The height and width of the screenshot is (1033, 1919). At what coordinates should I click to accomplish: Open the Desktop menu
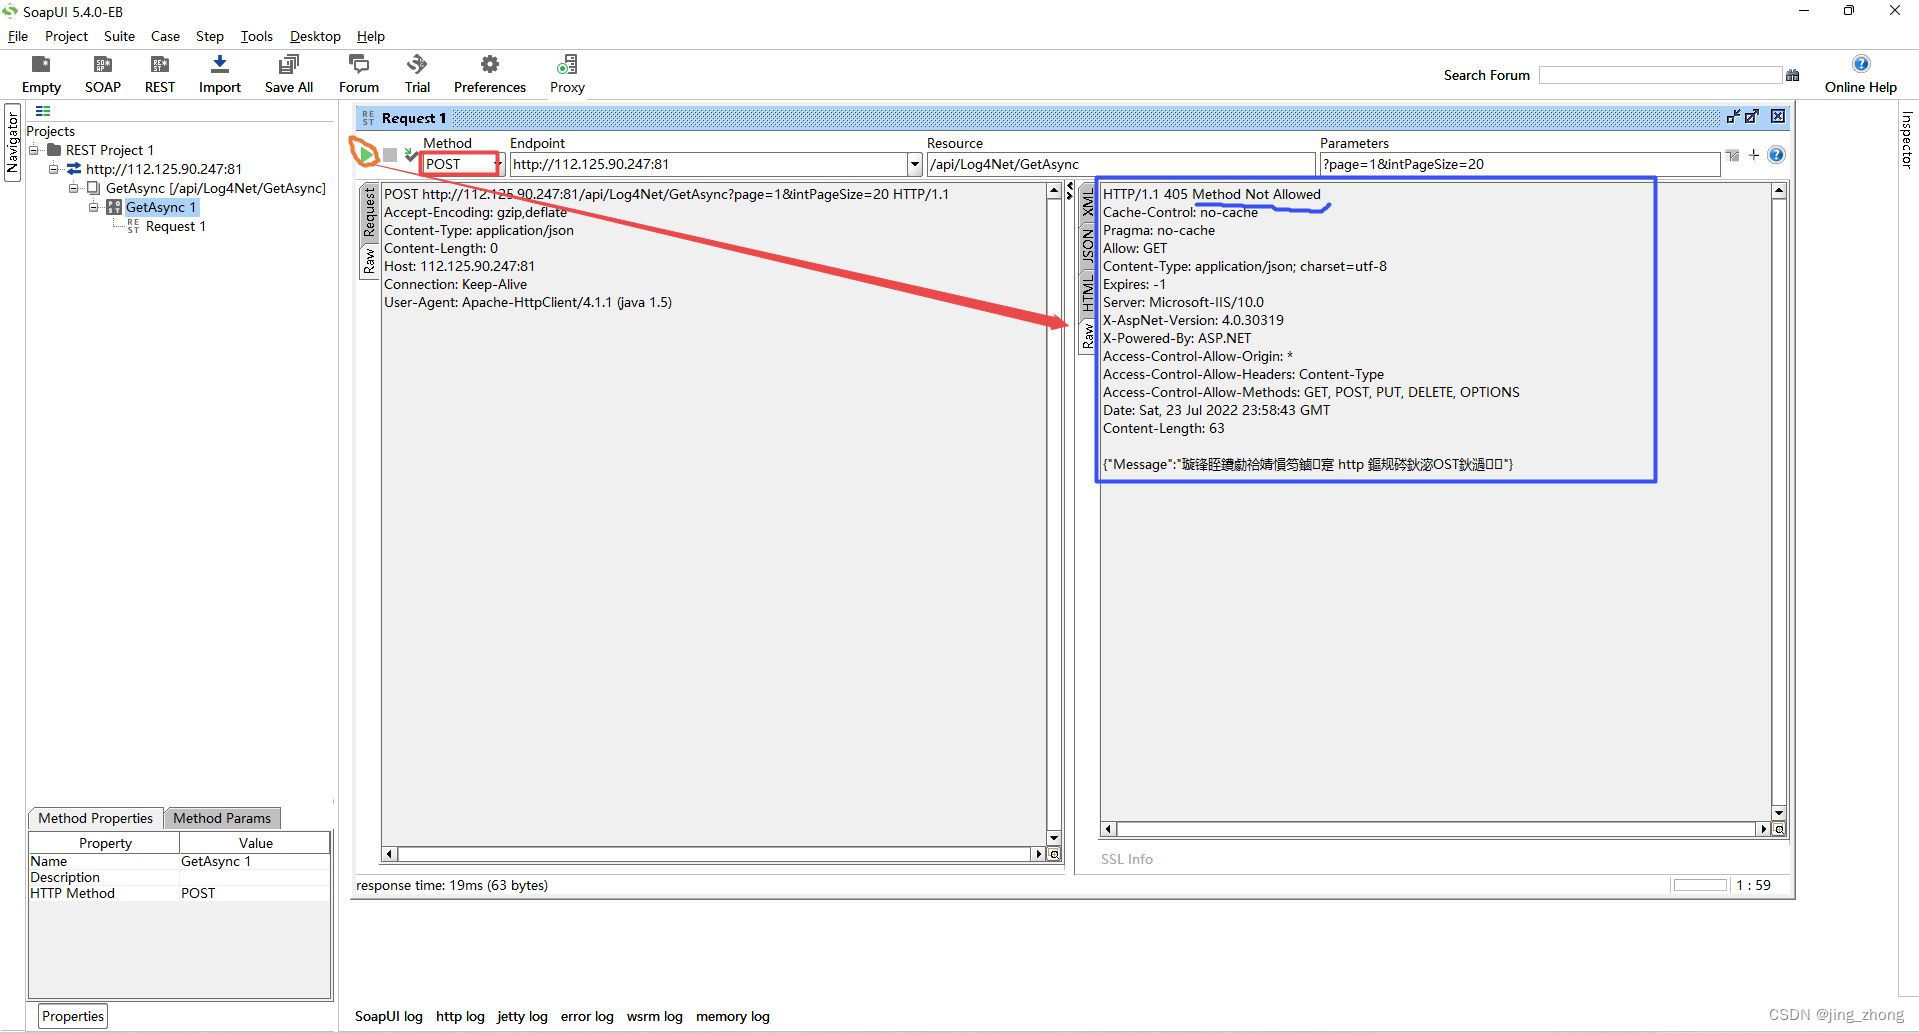[x=315, y=36]
